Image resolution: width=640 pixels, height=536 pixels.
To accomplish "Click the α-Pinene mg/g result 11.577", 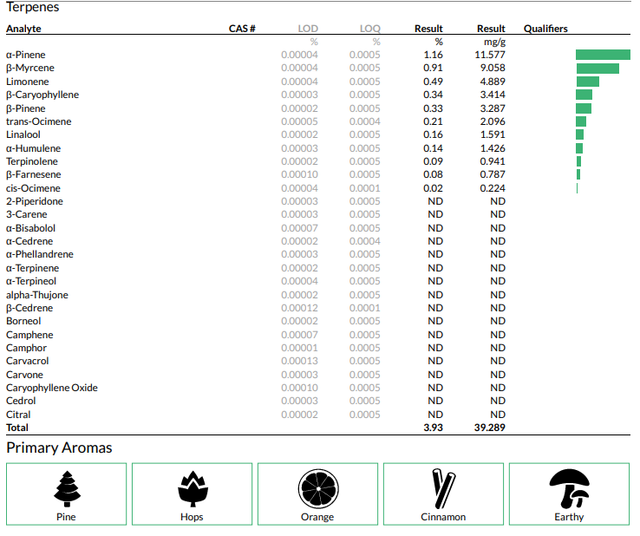I will [490, 55].
